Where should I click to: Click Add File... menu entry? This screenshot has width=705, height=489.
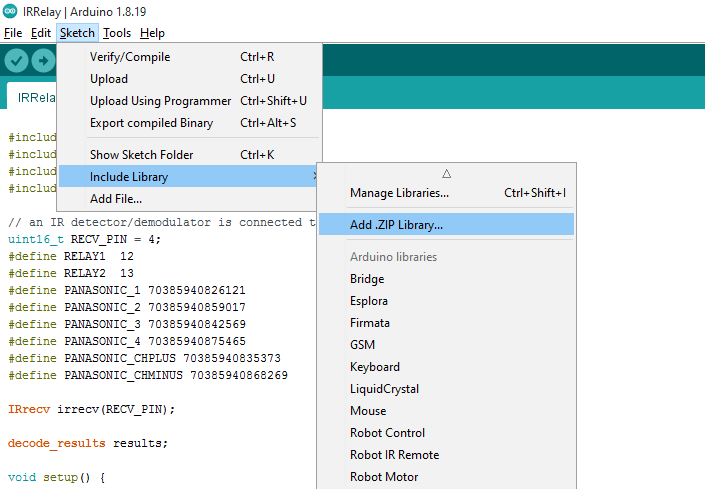coord(116,199)
